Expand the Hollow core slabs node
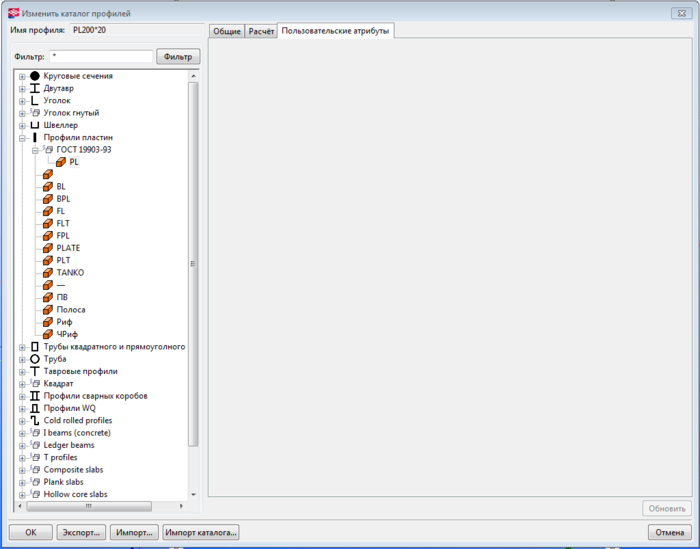Screen dimensions: 700x549 pyautogui.click(x=22, y=495)
